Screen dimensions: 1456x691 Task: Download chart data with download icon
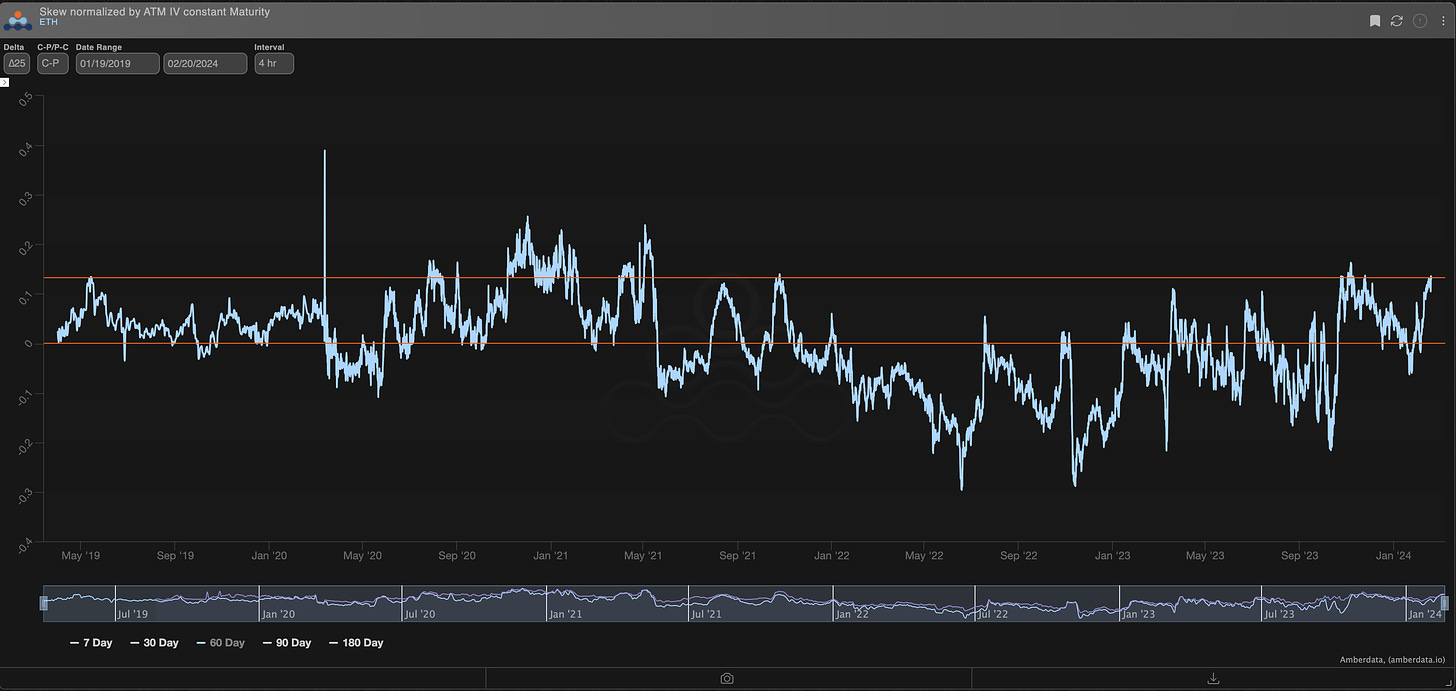click(x=1213, y=679)
